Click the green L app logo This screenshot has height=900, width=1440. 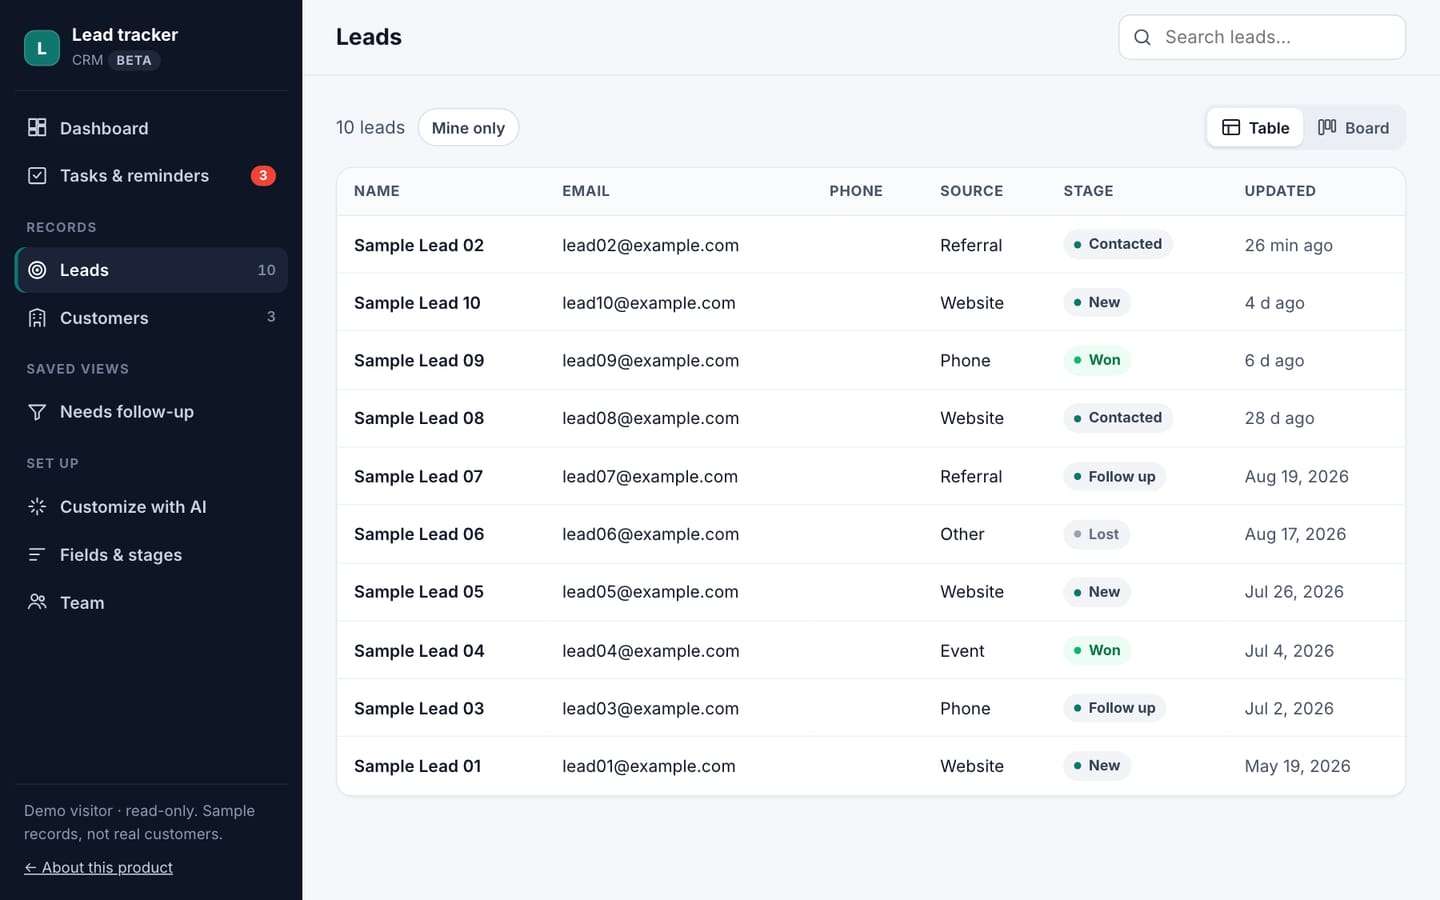[x=42, y=47]
